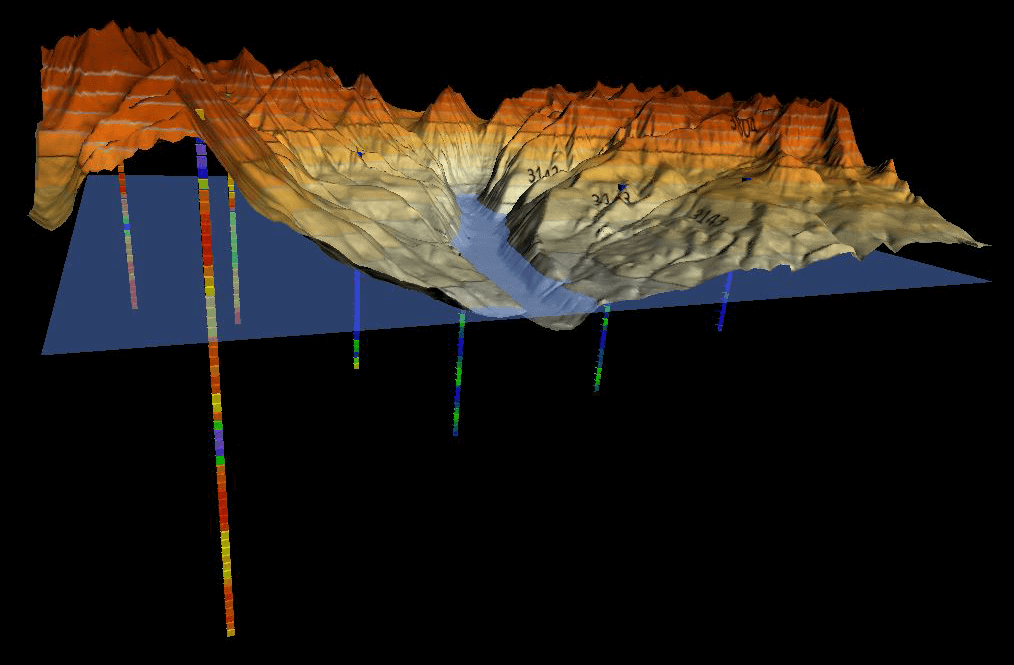Select the central orange peak above the valley
Screen dimensions: 1014x665
coord(446,95)
